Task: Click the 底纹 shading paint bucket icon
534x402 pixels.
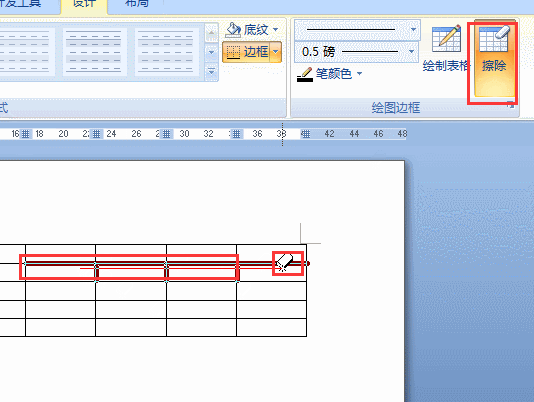Action: coord(233,30)
